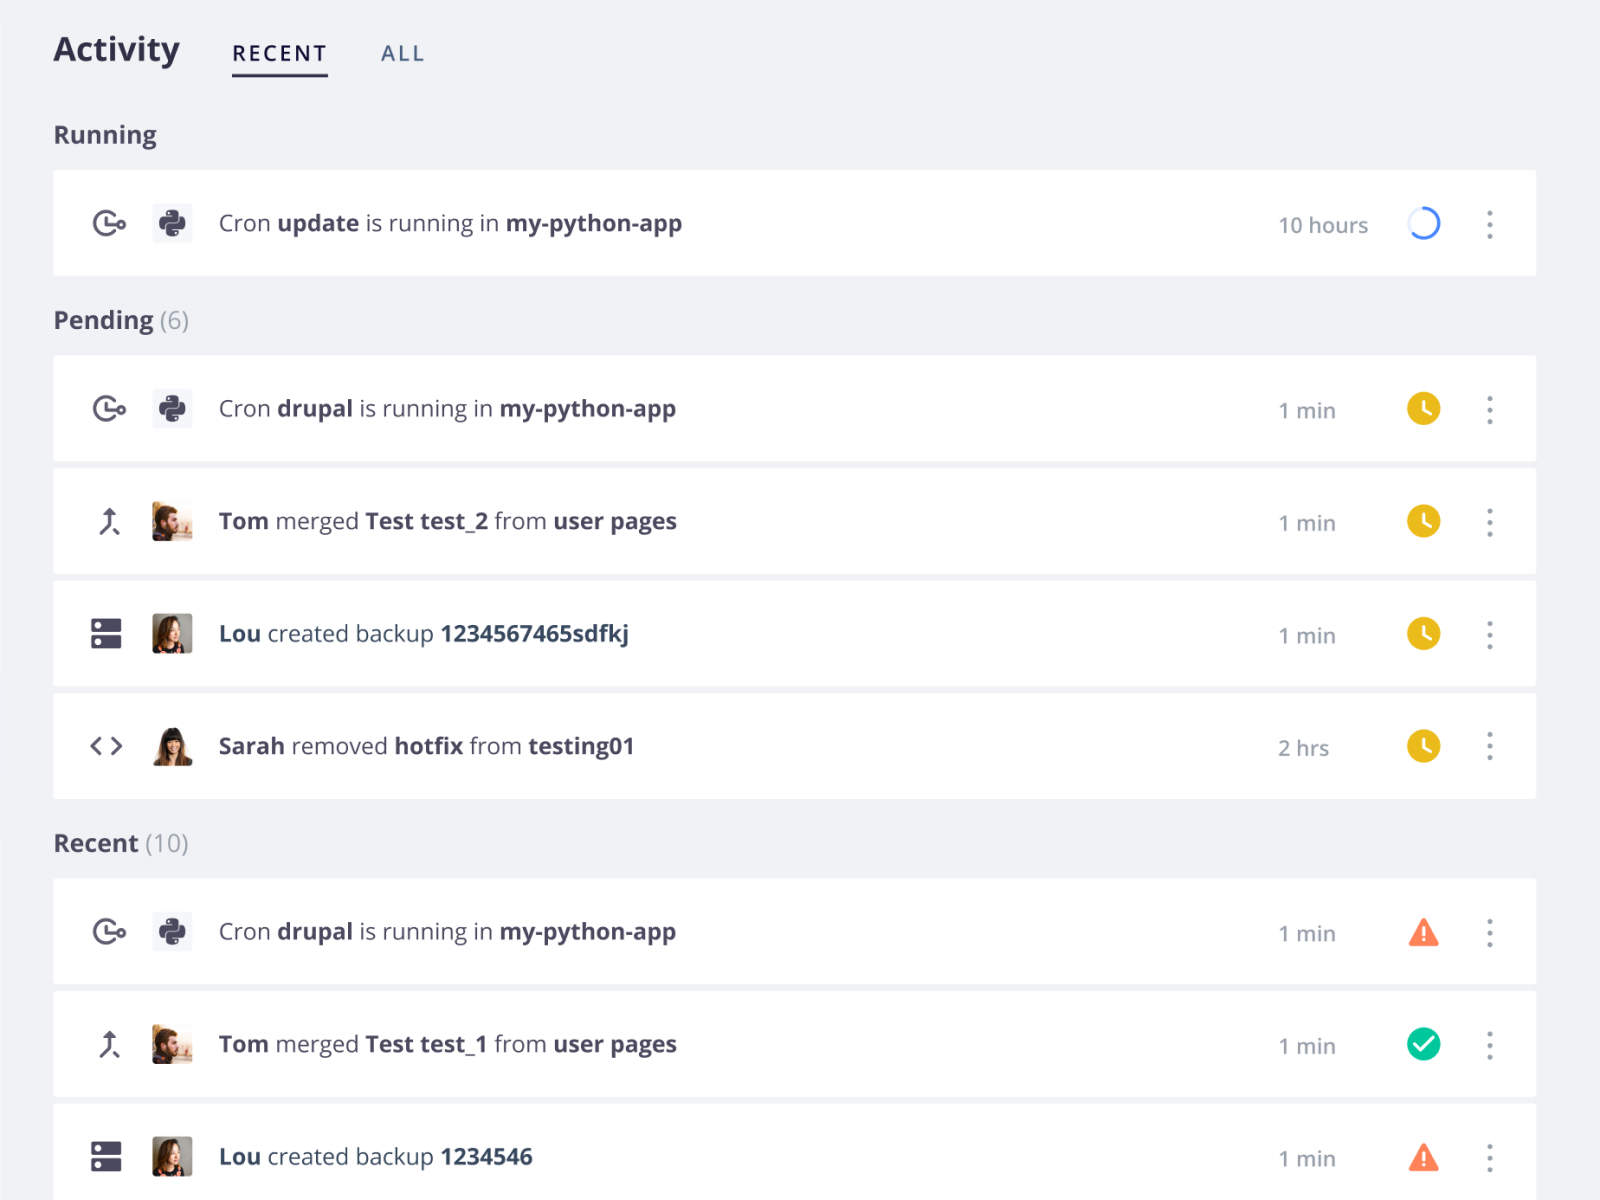Open the options menu for the running Cron update
Viewport: 1600px width, 1200px height.
click(1489, 224)
